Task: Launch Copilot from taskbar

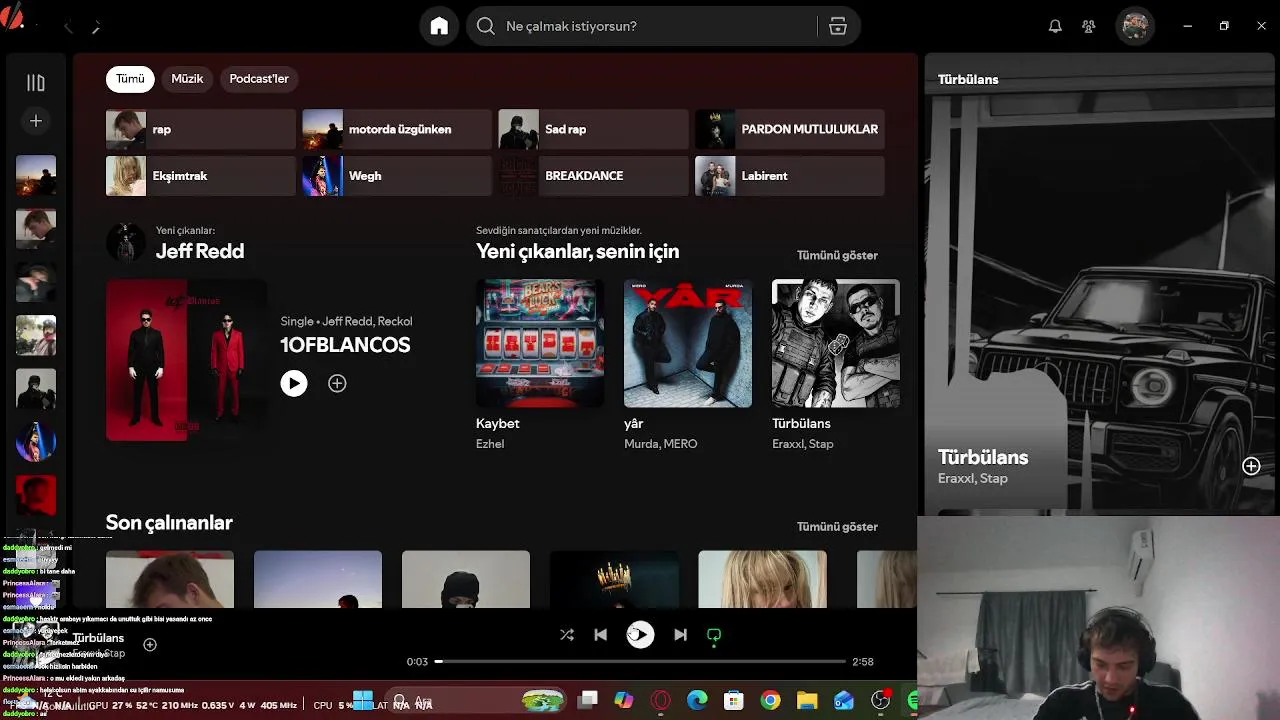Action: (624, 701)
